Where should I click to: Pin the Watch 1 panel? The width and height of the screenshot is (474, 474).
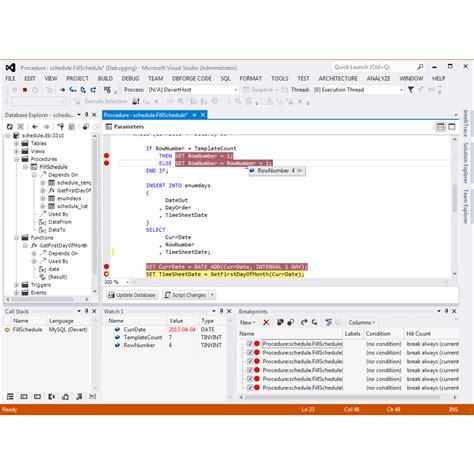221,311
